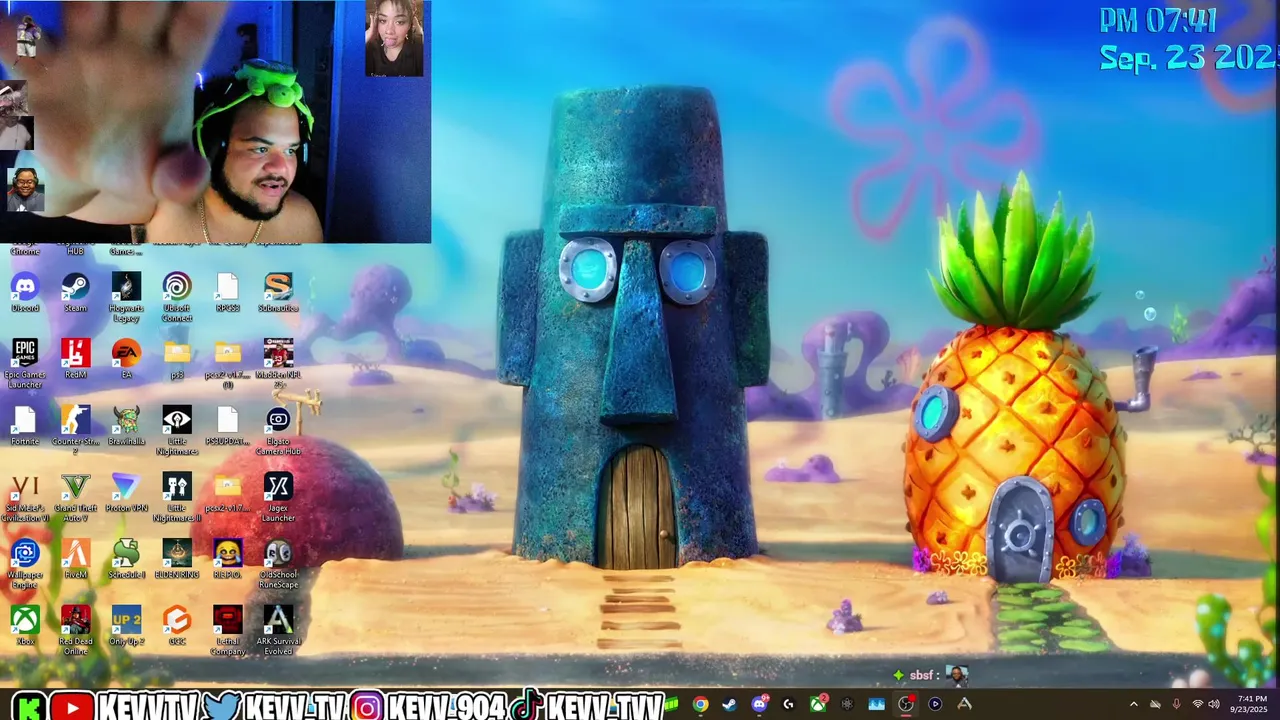Select the Elgato Camera Hub icon
This screenshot has width=1280, height=720.
click(278, 431)
